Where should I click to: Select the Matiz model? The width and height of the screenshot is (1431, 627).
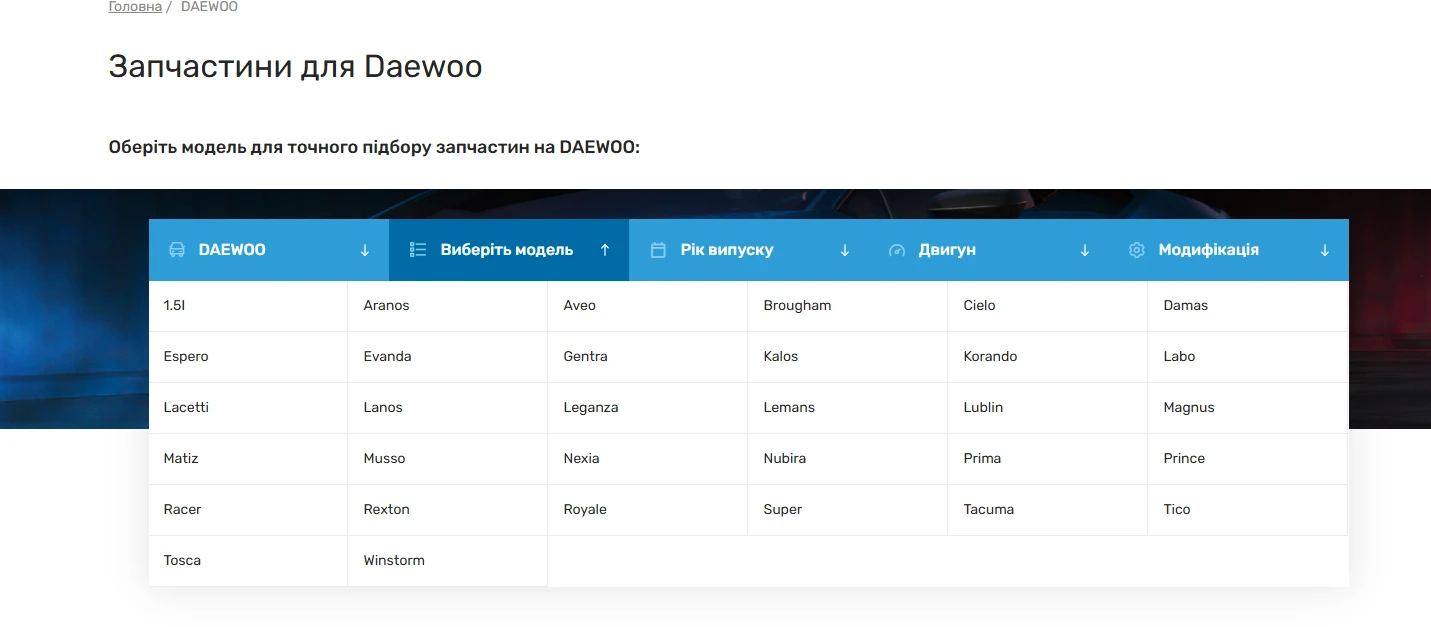(248, 459)
